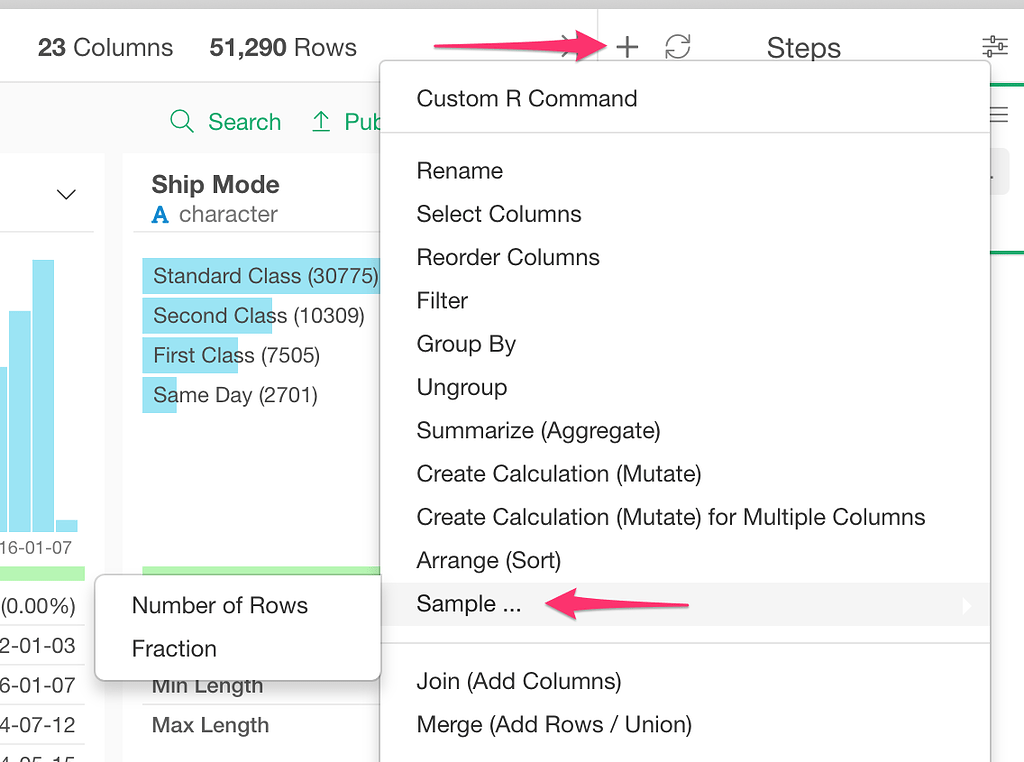Click the Ship Mode column header

[215, 185]
